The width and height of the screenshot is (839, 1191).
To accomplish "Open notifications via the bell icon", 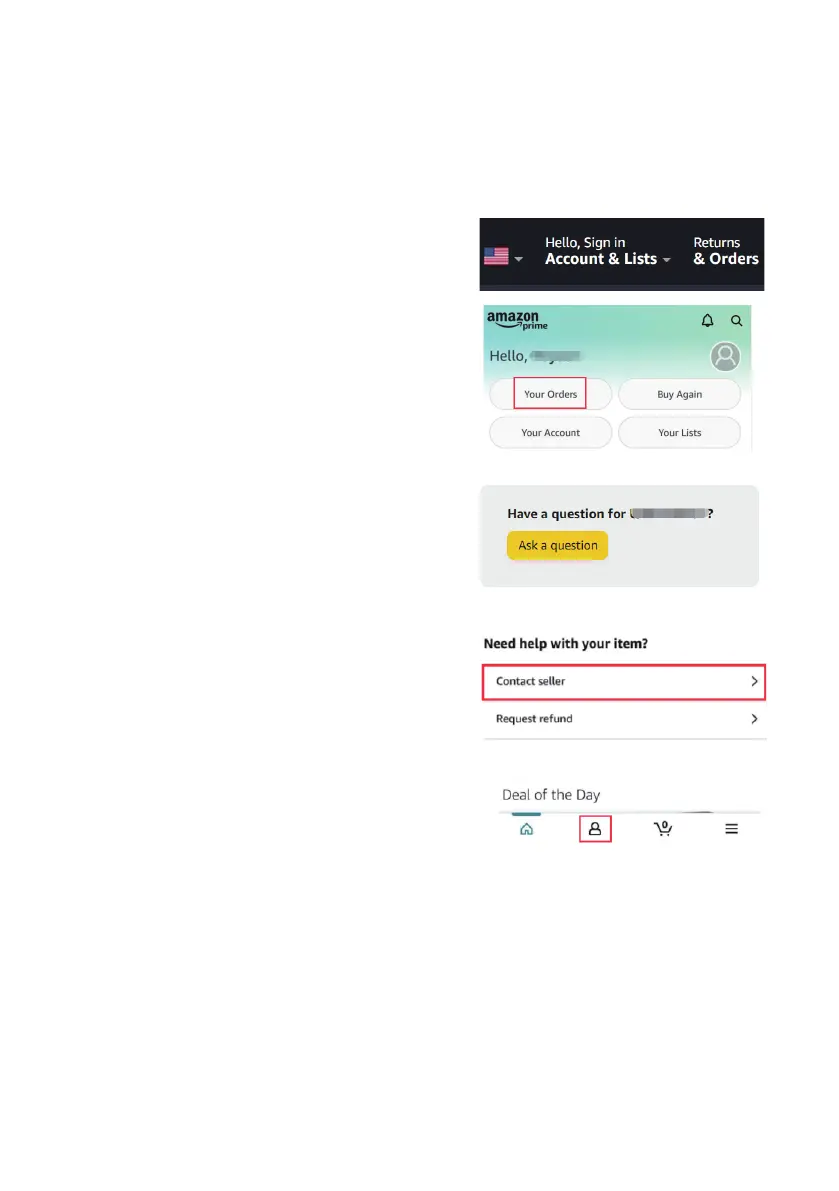I will tap(708, 321).
